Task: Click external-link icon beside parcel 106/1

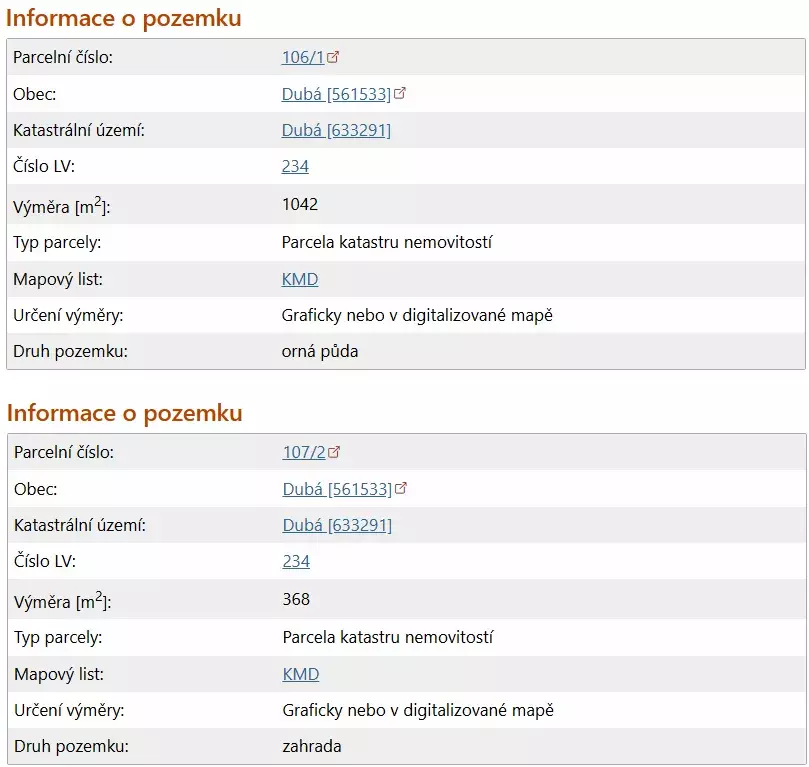Action: [x=333, y=57]
